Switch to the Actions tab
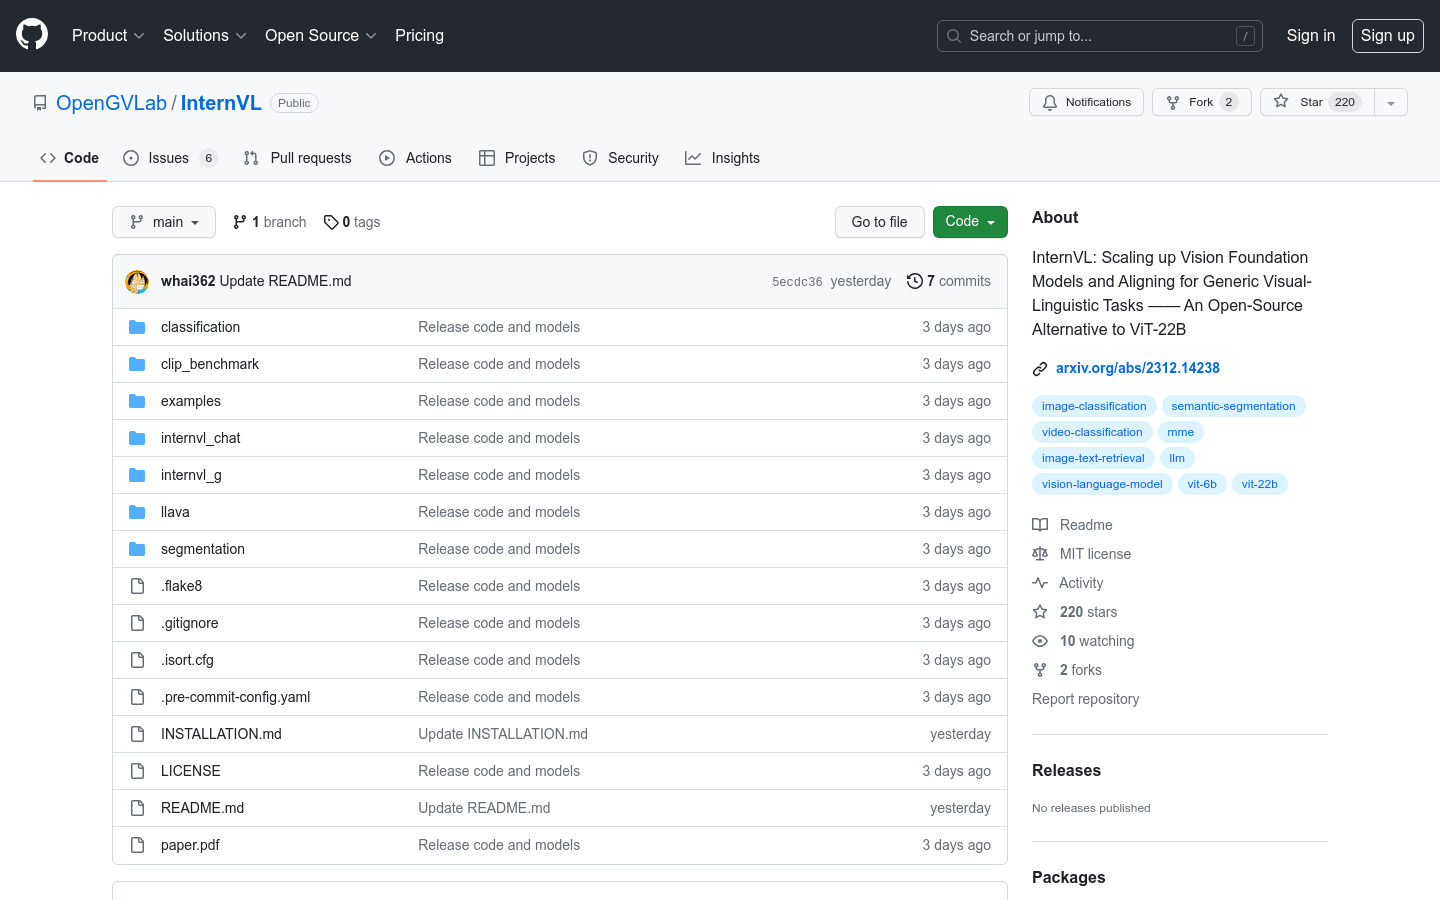This screenshot has width=1440, height=900. pyautogui.click(x=416, y=158)
